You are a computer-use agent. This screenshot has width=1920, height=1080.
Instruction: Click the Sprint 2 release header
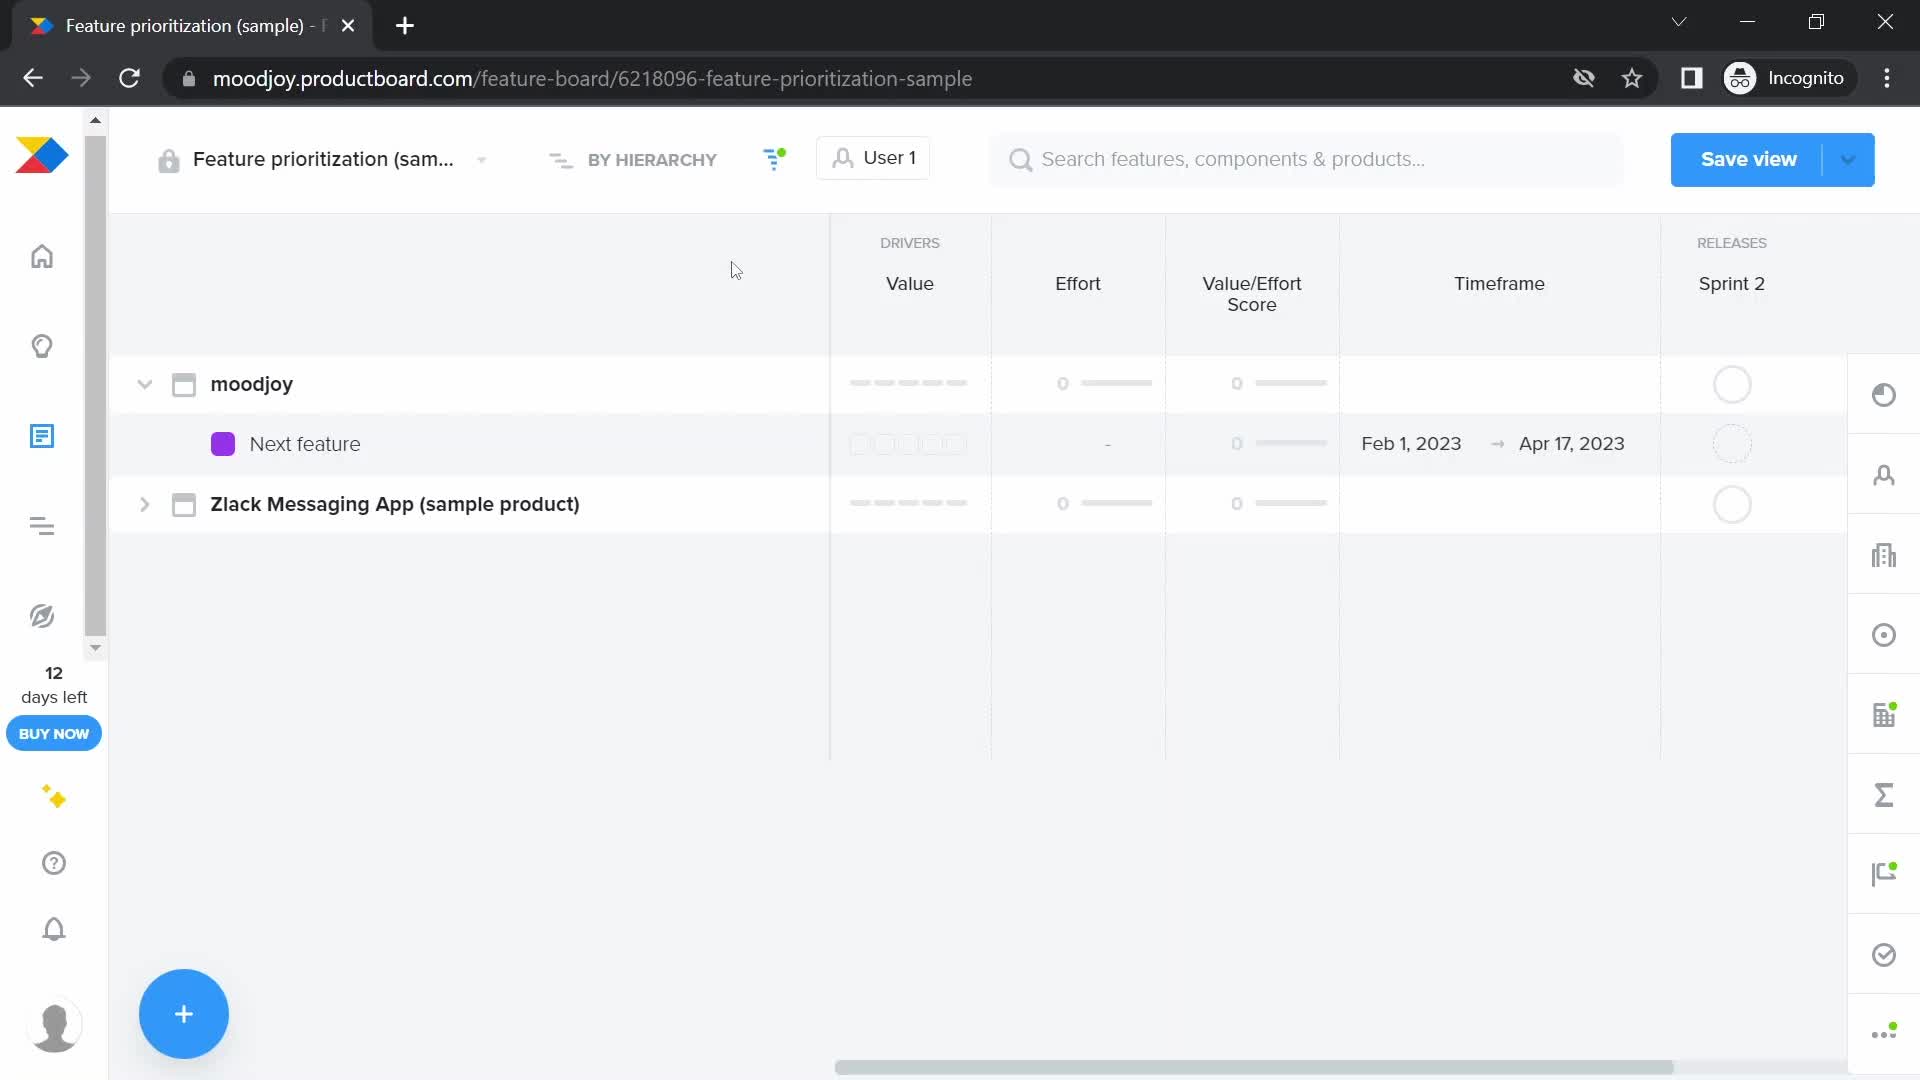click(x=1732, y=284)
